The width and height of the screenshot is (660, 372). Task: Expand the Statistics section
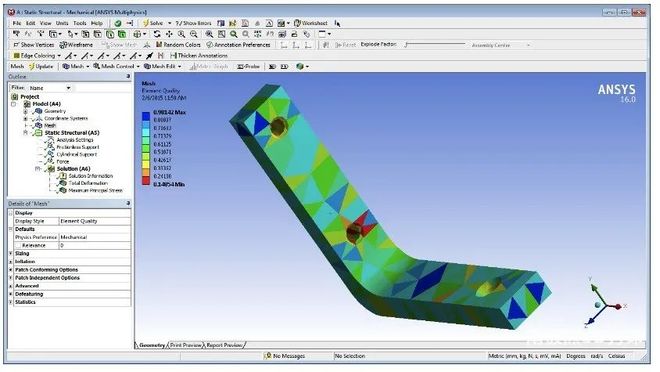point(11,302)
